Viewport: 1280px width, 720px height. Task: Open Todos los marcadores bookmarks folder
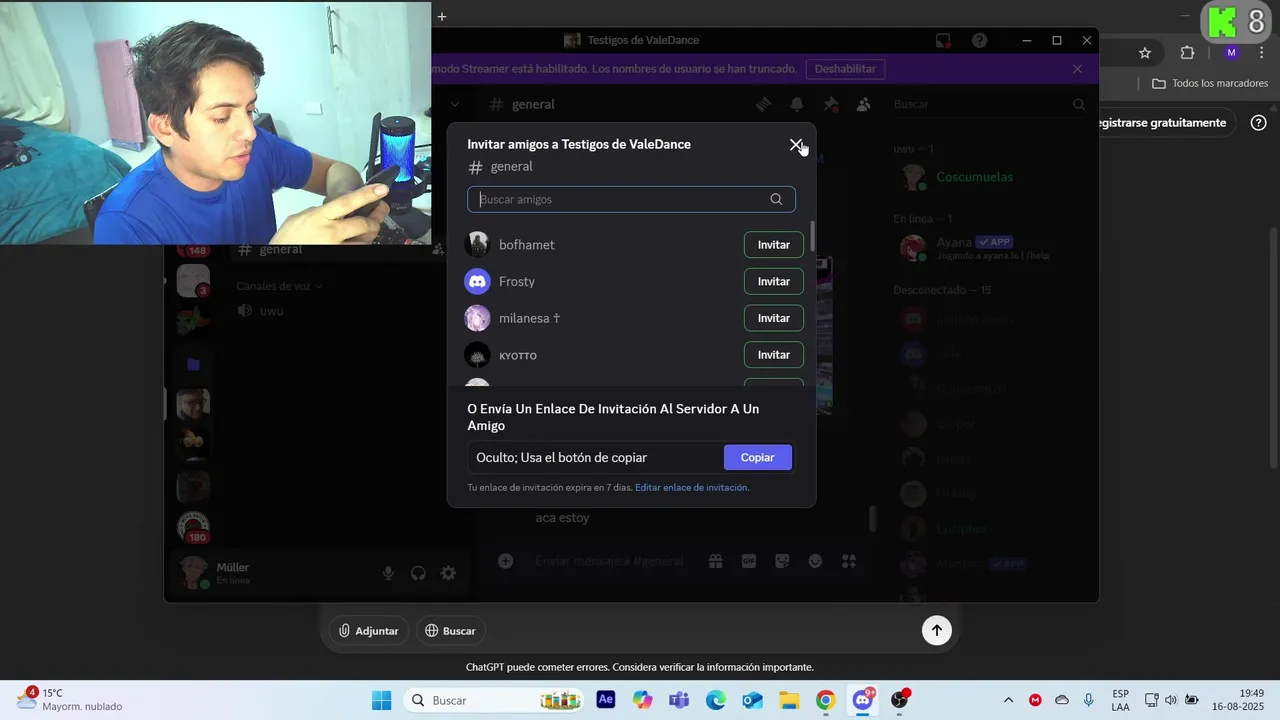pos(1210,83)
